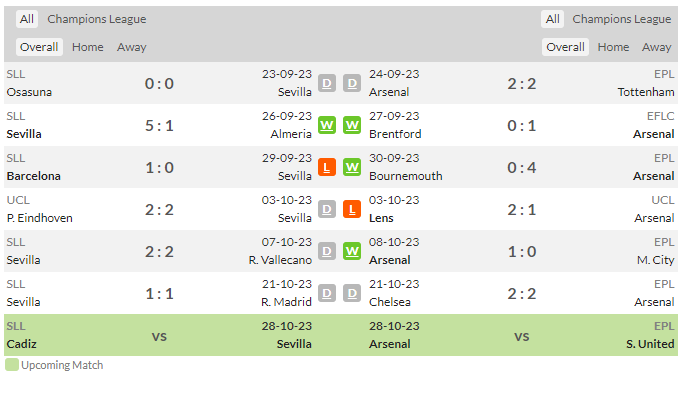Switch Sevilla's results to Home
Viewport: 682px width, 399px height.
(87, 47)
